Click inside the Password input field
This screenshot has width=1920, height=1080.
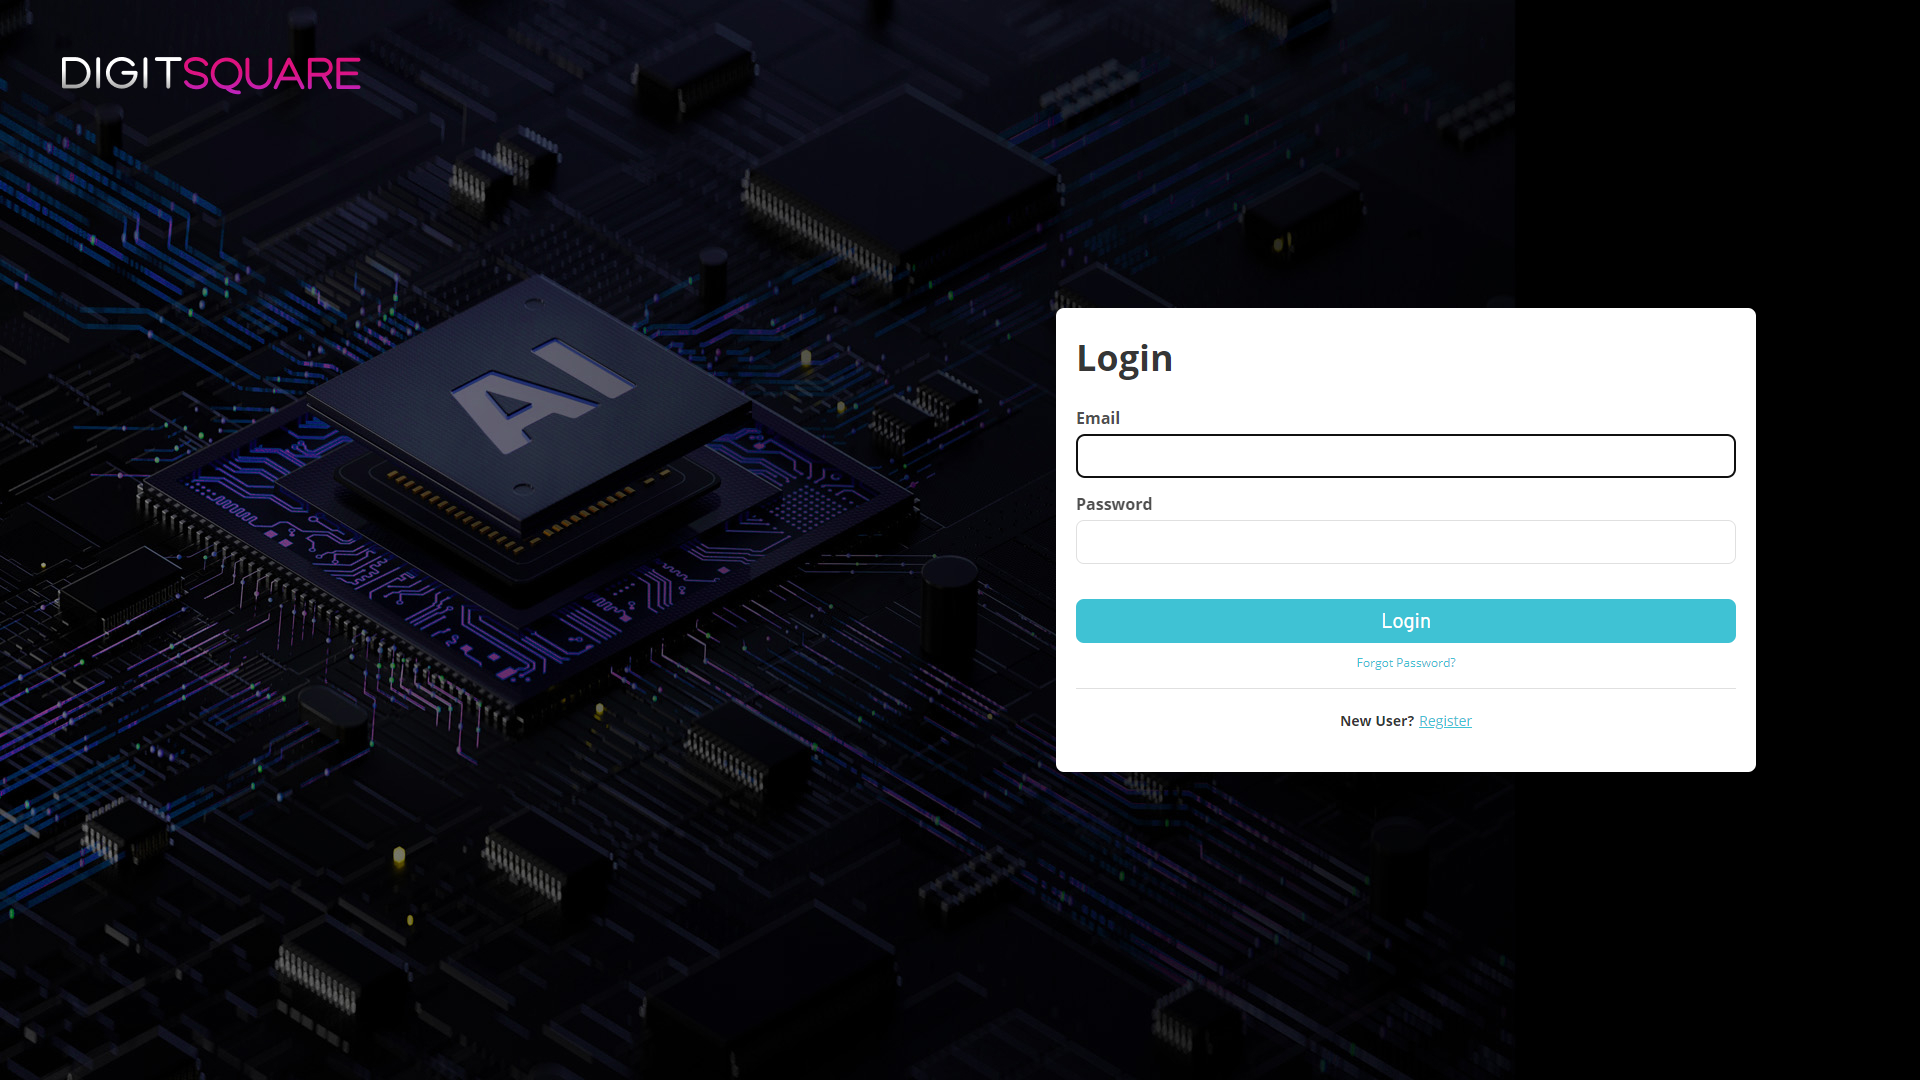click(x=1405, y=542)
